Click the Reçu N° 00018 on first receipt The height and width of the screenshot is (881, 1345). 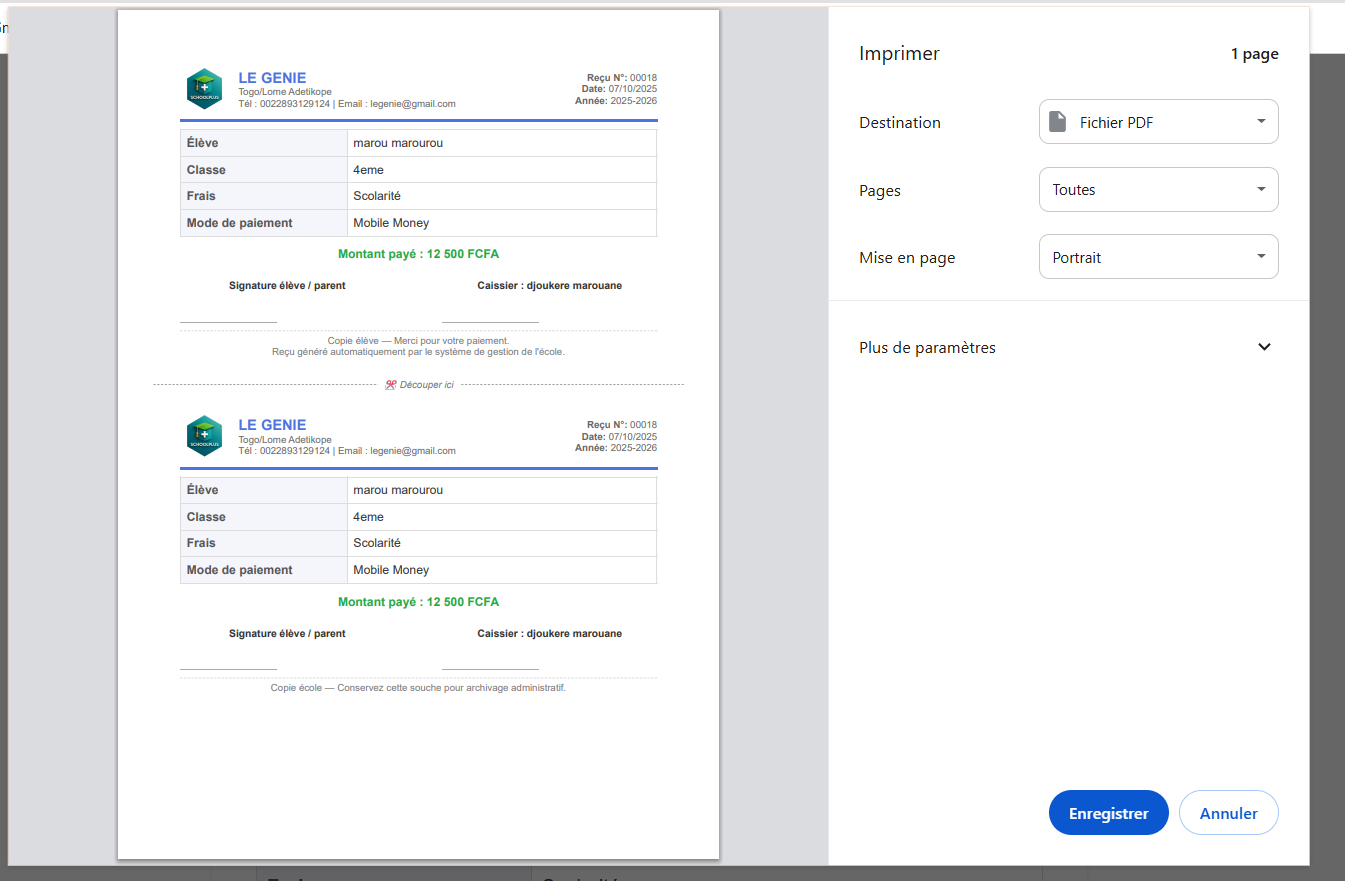(x=620, y=77)
